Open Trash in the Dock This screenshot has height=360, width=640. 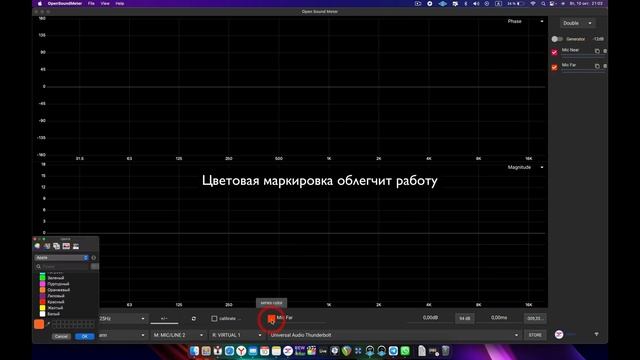point(445,351)
